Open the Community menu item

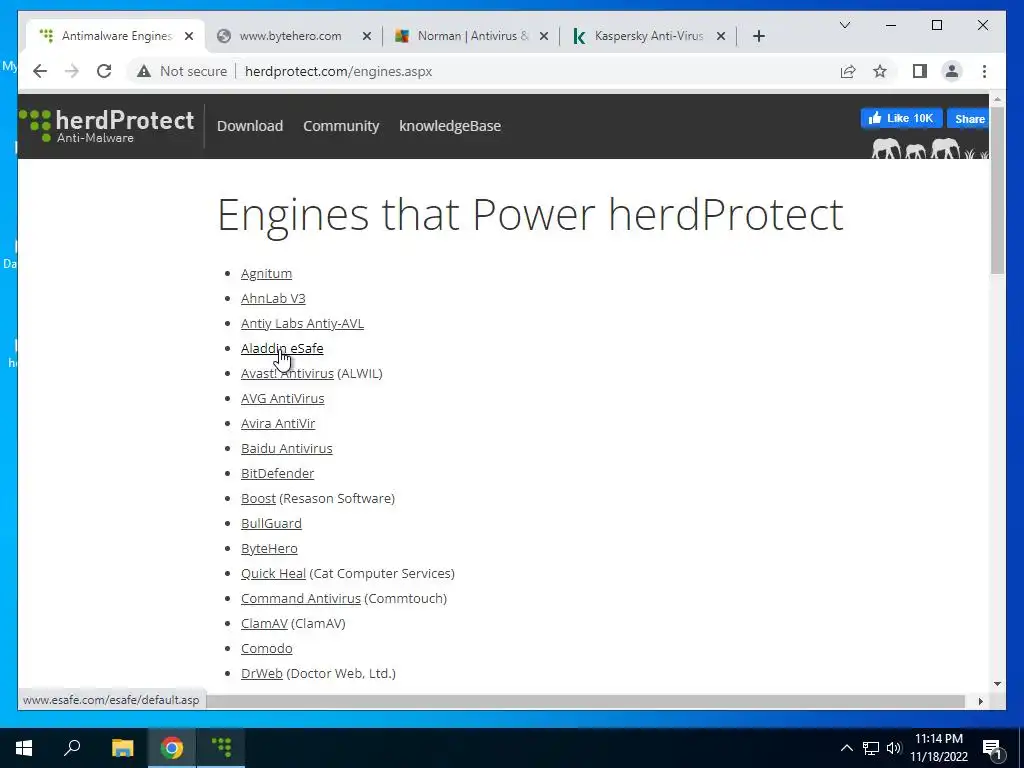click(341, 126)
